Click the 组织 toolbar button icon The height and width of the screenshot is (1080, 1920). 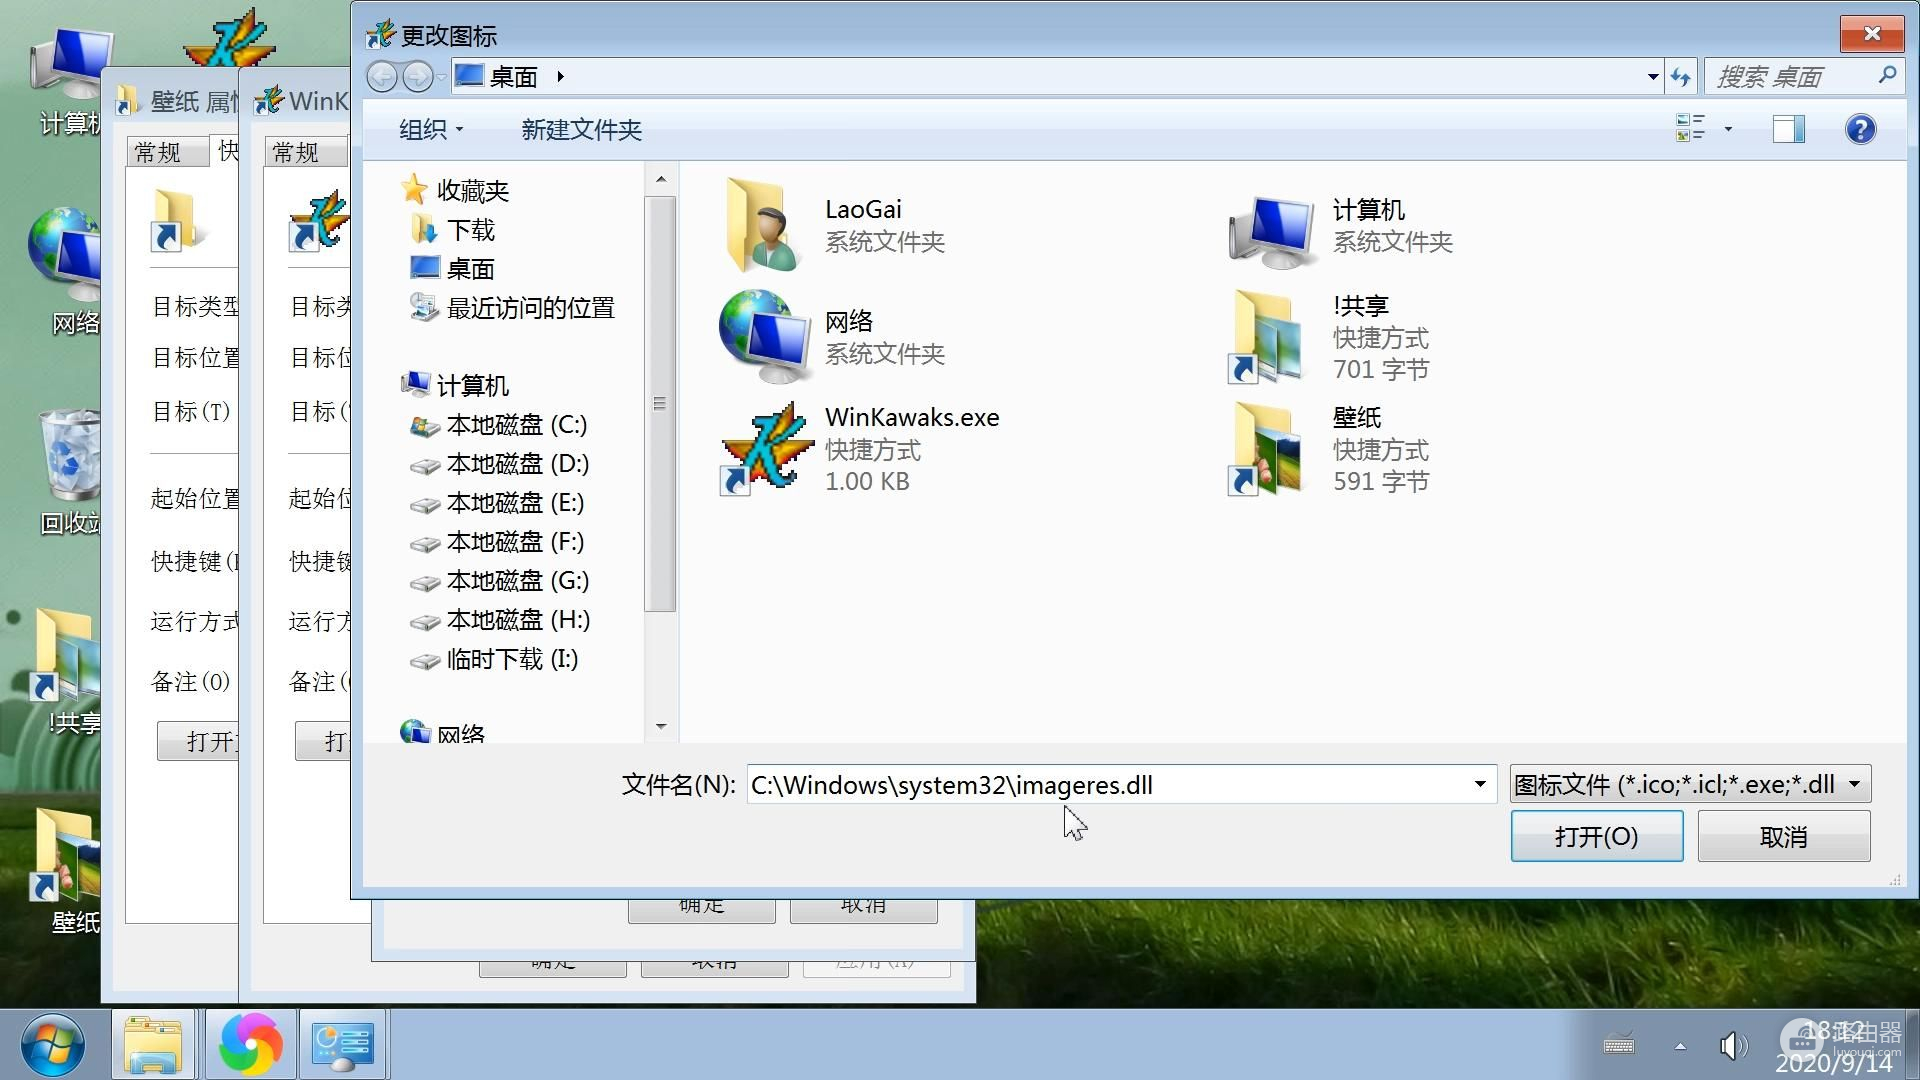pos(422,128)
